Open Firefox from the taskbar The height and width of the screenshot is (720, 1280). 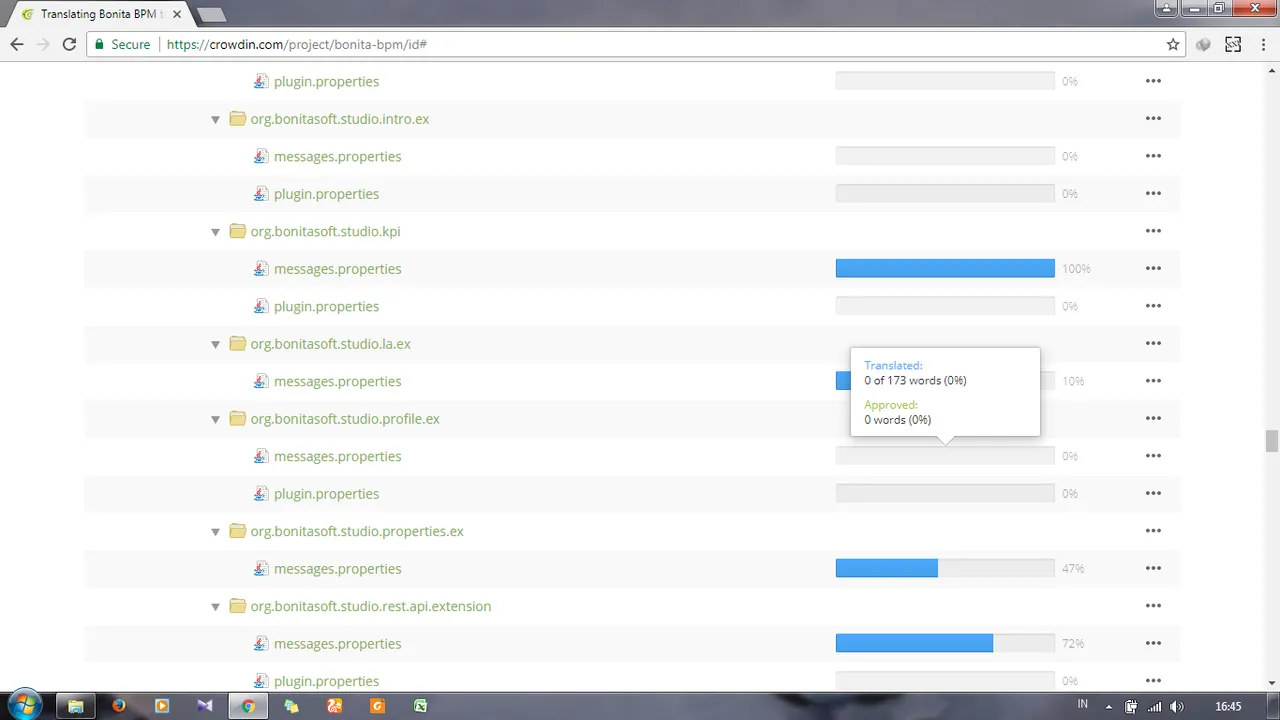119,705
